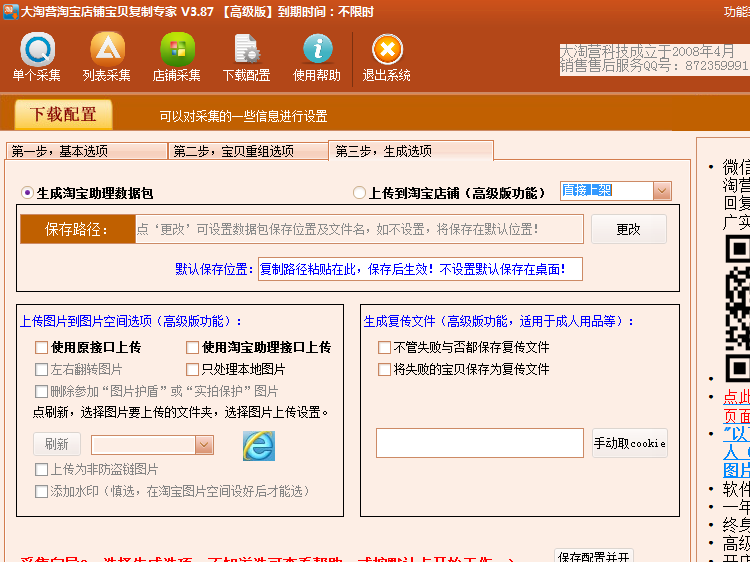Expand the image folder dropdown beside 刷新
Viewport: 750px width, 562px height.
pyautogui.click(x=204, y=445)
